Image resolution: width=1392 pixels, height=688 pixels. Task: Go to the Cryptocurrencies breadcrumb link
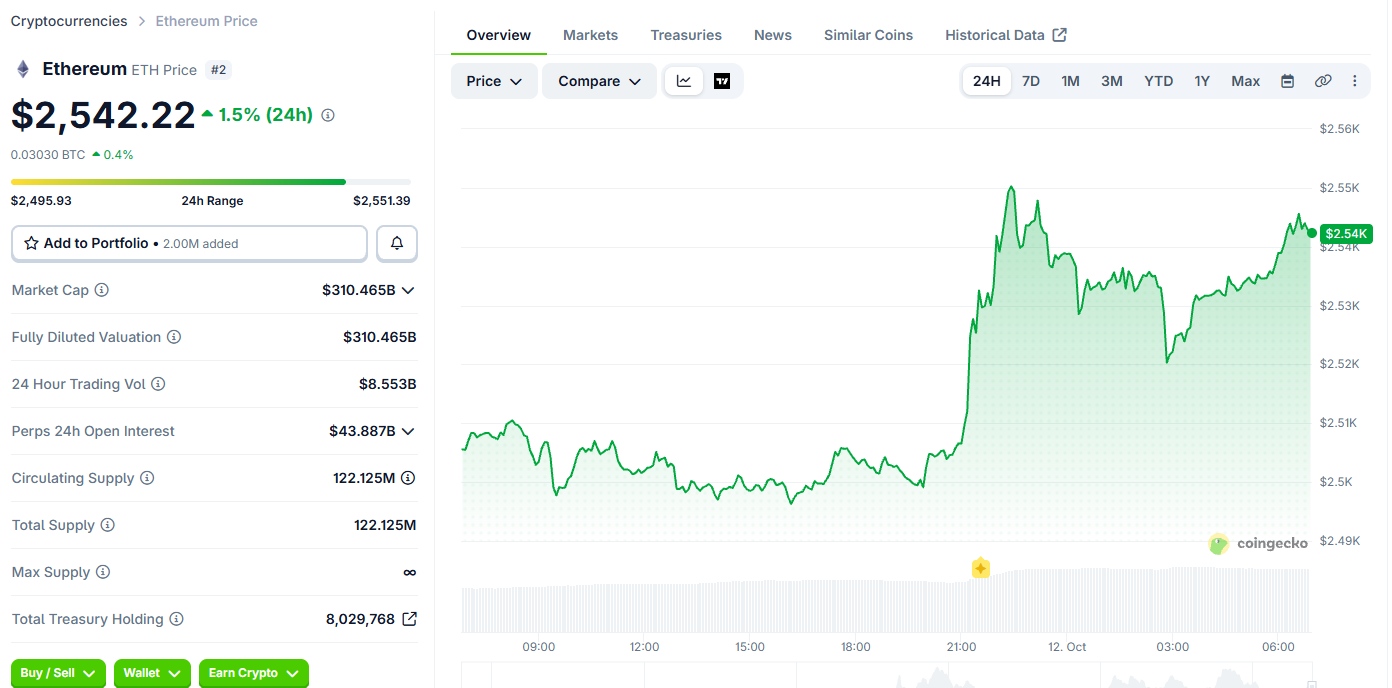(x=69, y=21)
